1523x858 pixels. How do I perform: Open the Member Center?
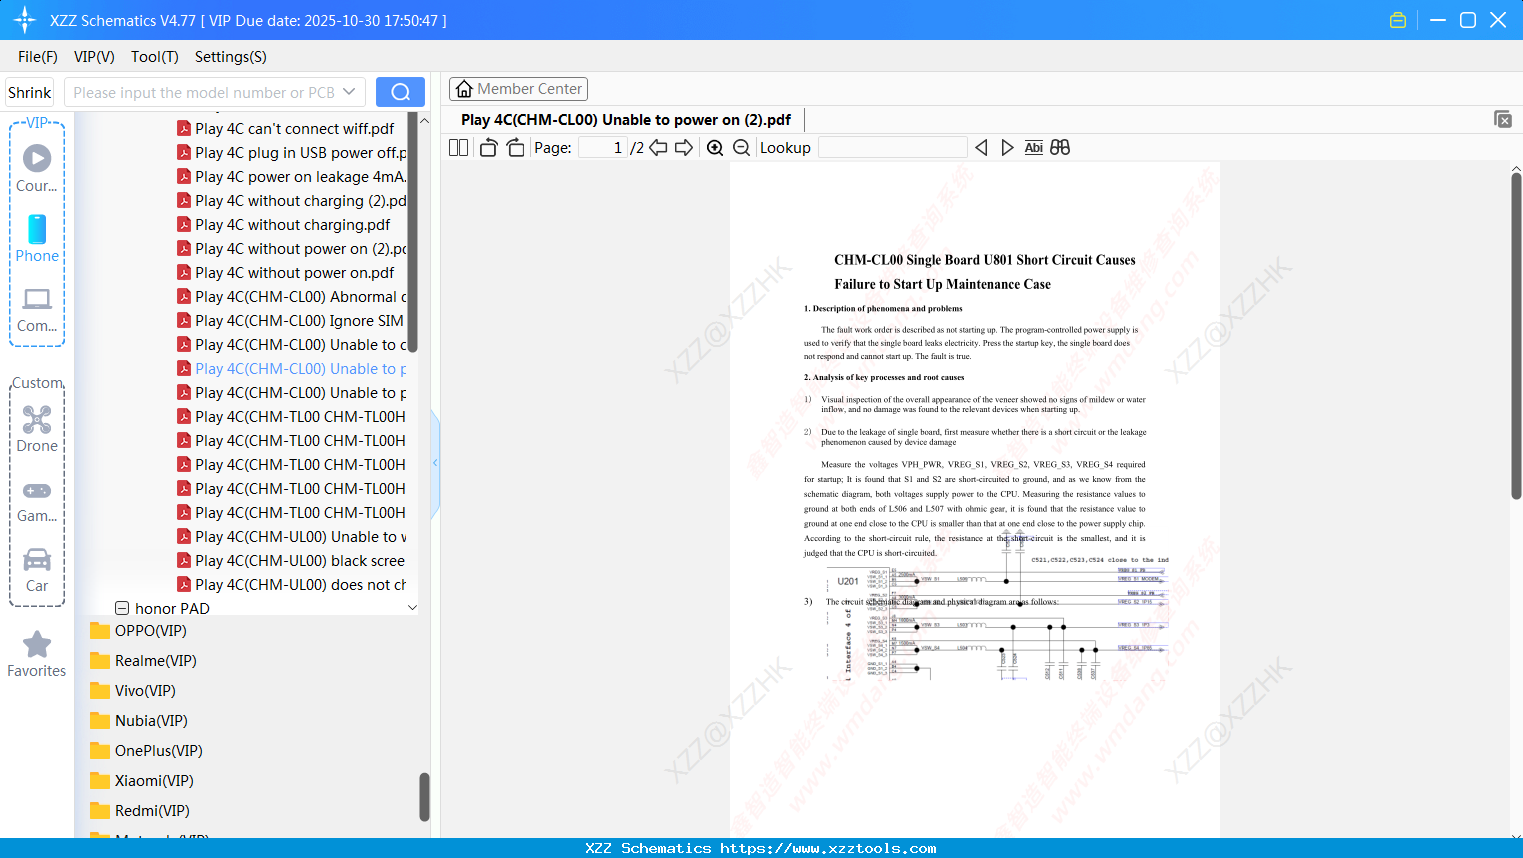click(518, 89)
